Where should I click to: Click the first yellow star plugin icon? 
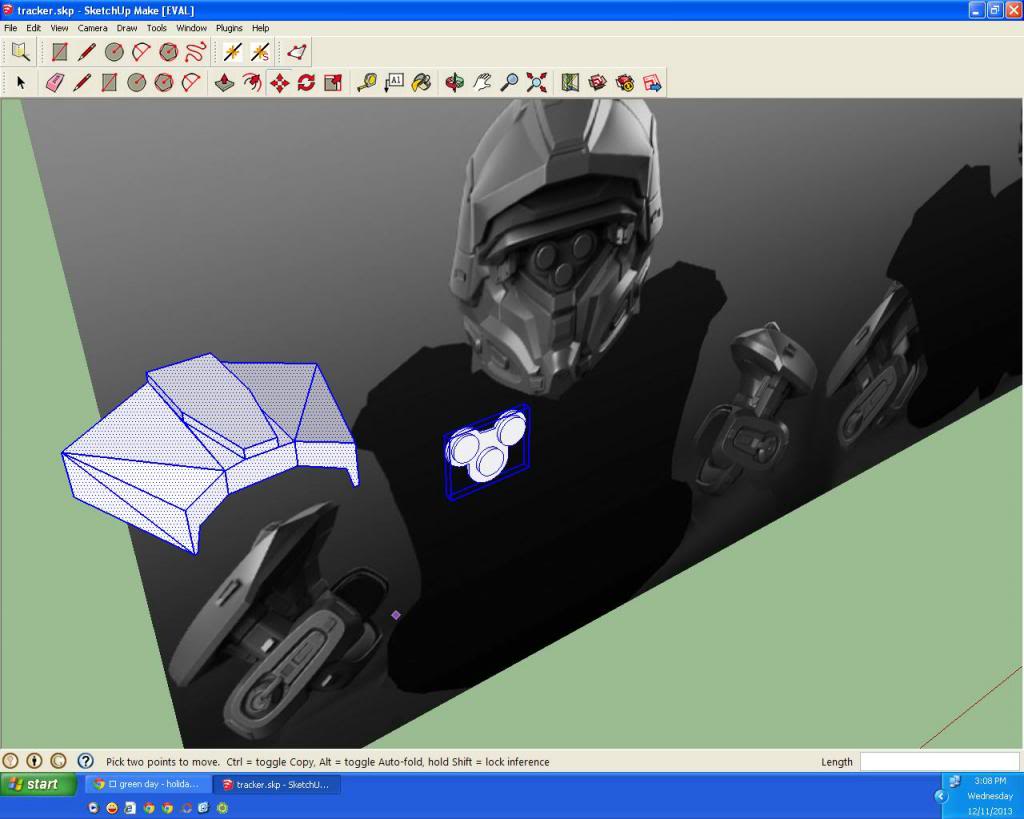(233, 52)
